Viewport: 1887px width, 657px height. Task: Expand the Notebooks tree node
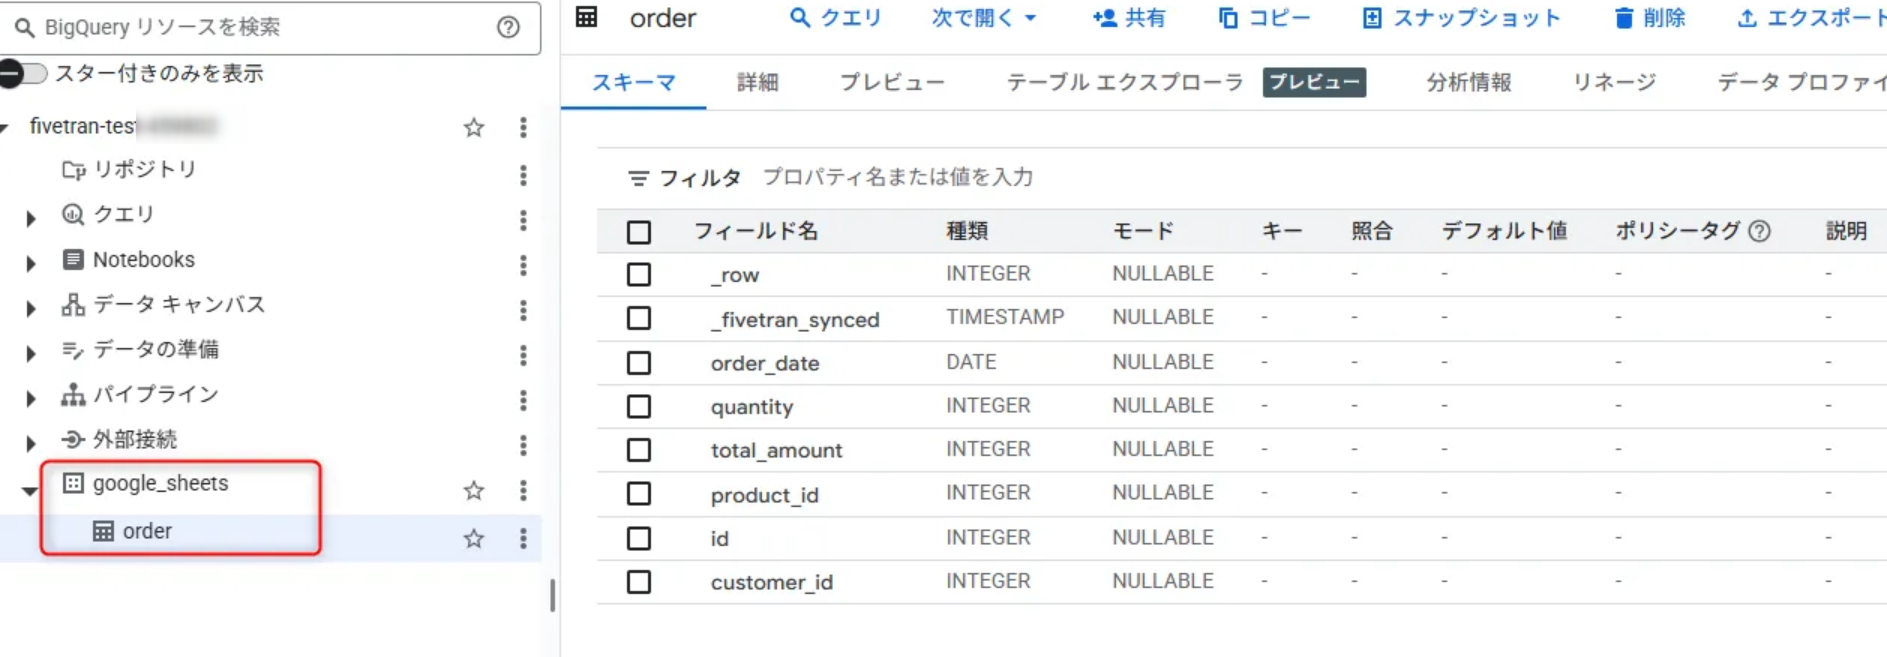[x=31, y=263]
